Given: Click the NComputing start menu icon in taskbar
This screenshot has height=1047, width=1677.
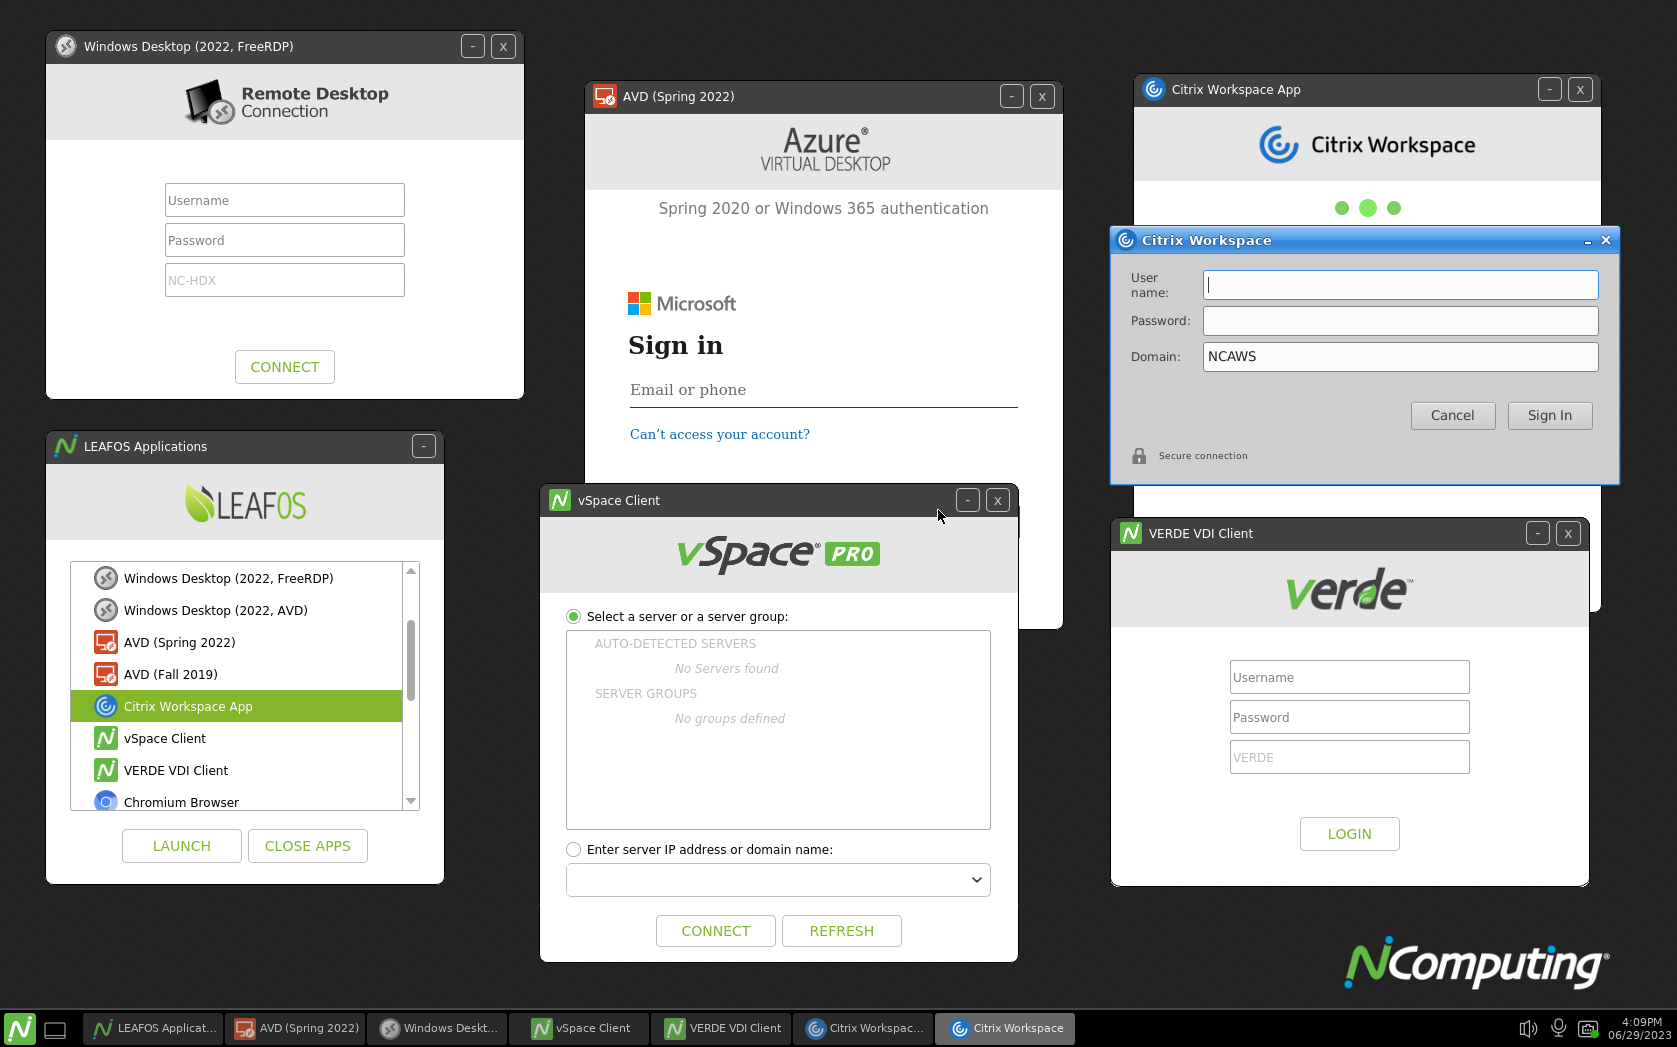Looking at the screenshot, I should pos(19,1028).
